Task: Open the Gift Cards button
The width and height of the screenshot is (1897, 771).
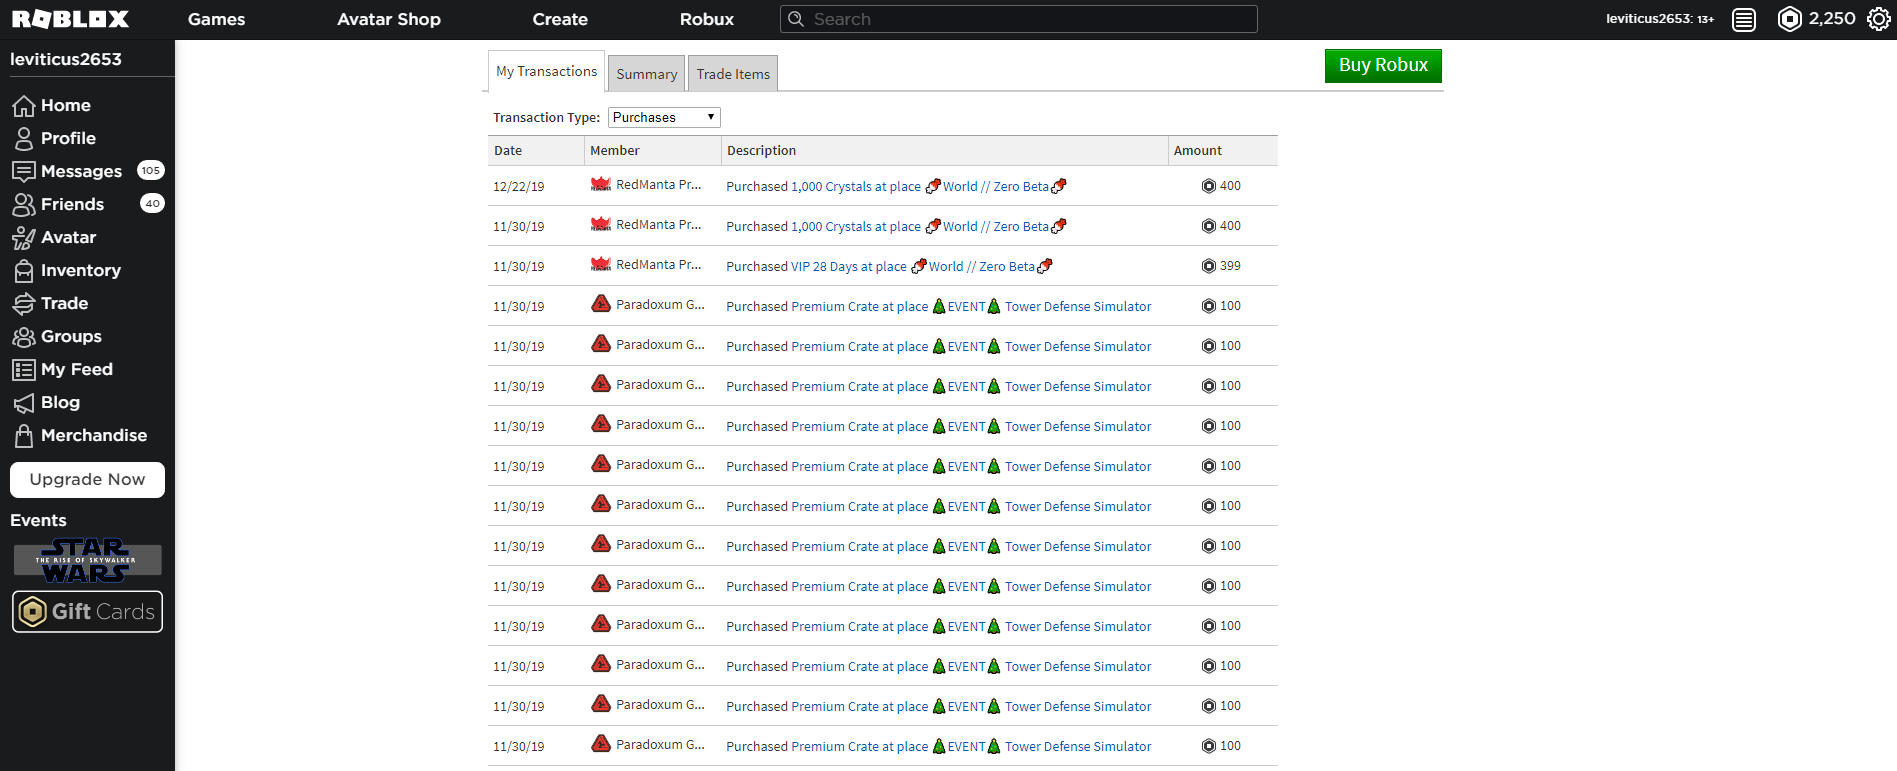Action: pyautogui.click(x=87, y=611)
